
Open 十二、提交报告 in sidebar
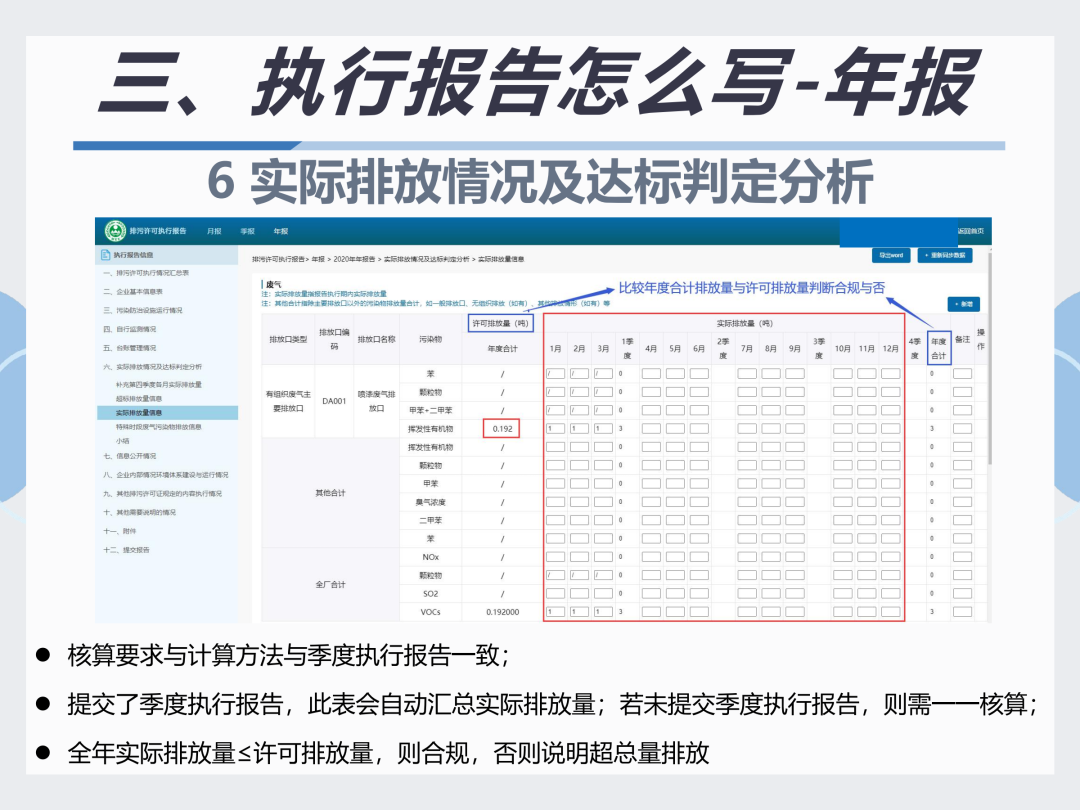click(x=126, y=550)
